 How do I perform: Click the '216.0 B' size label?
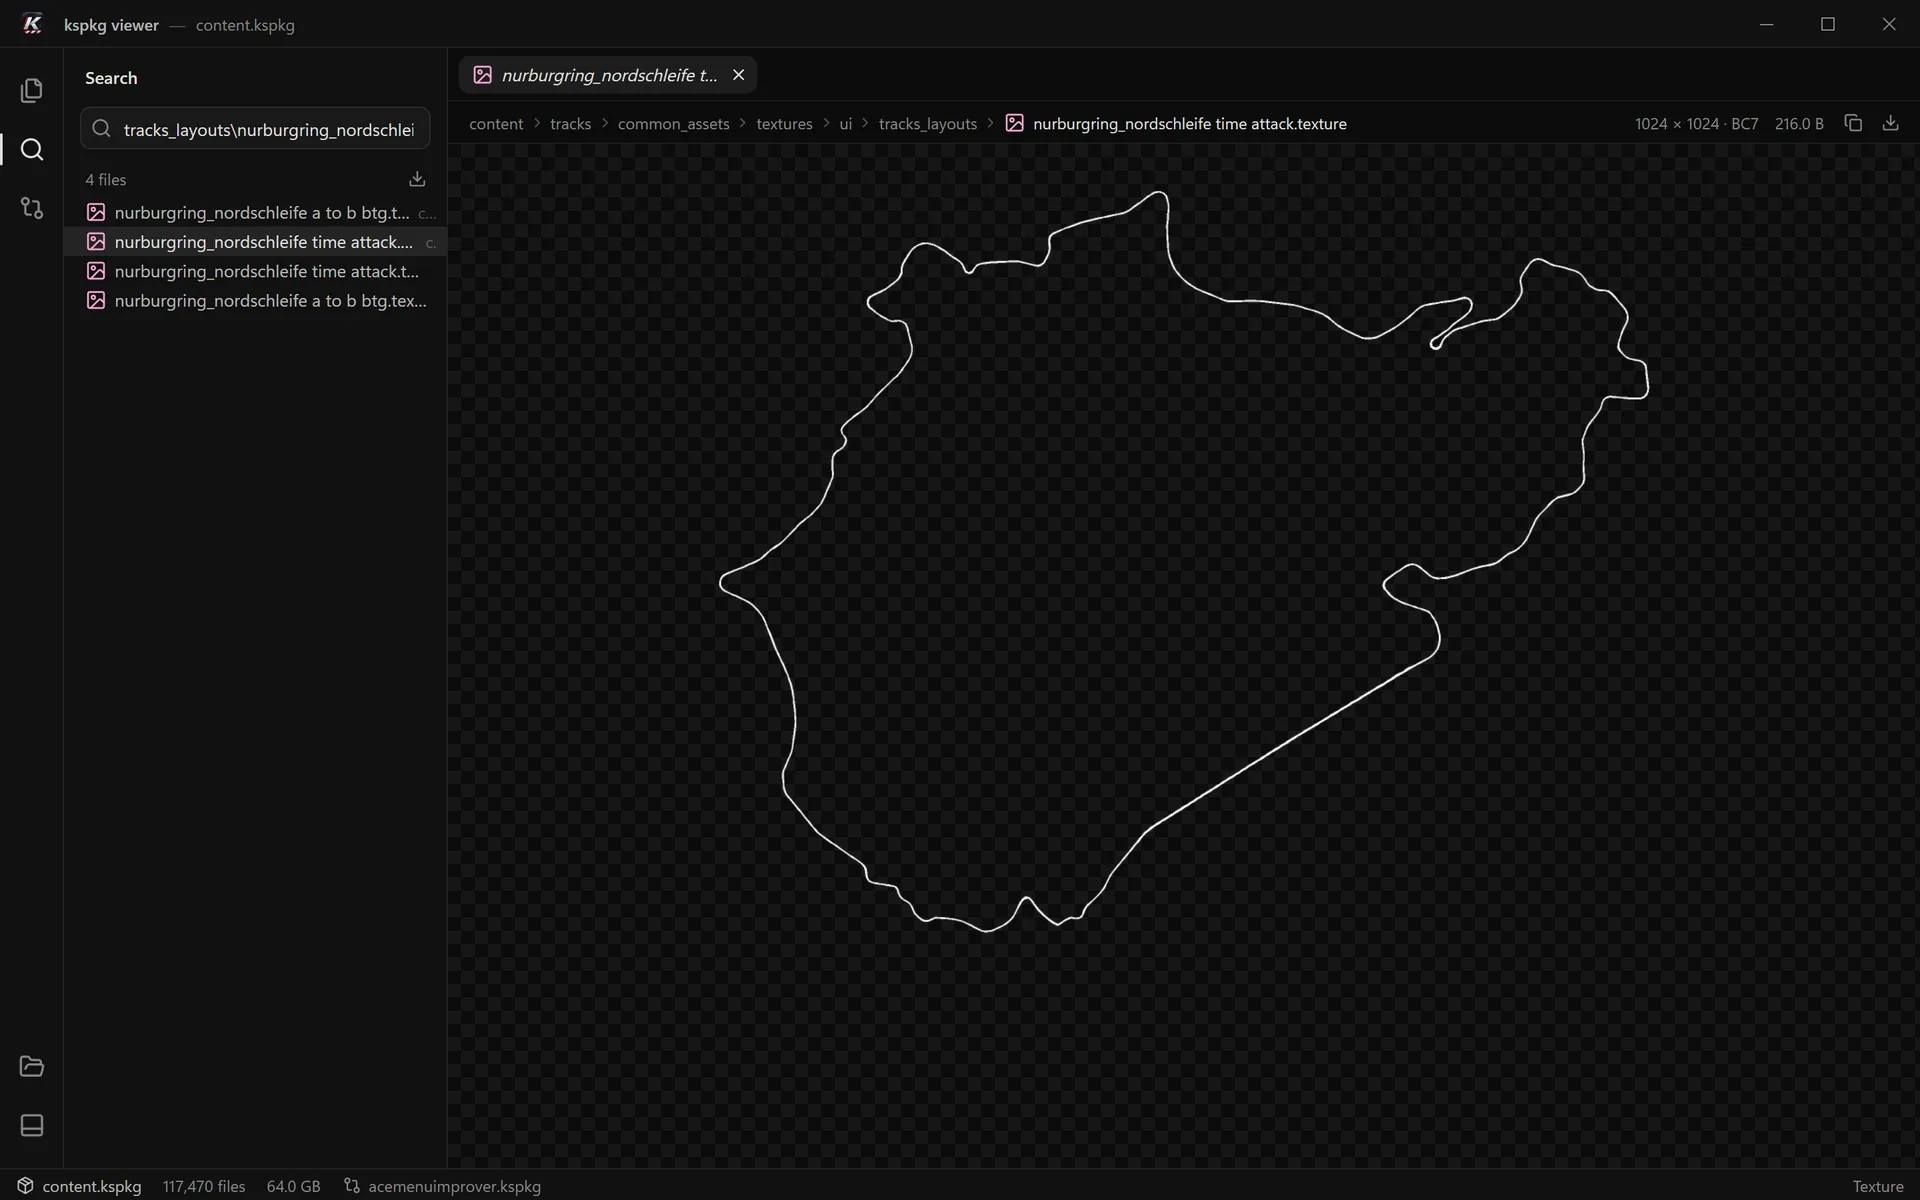tap(1799, 123)
